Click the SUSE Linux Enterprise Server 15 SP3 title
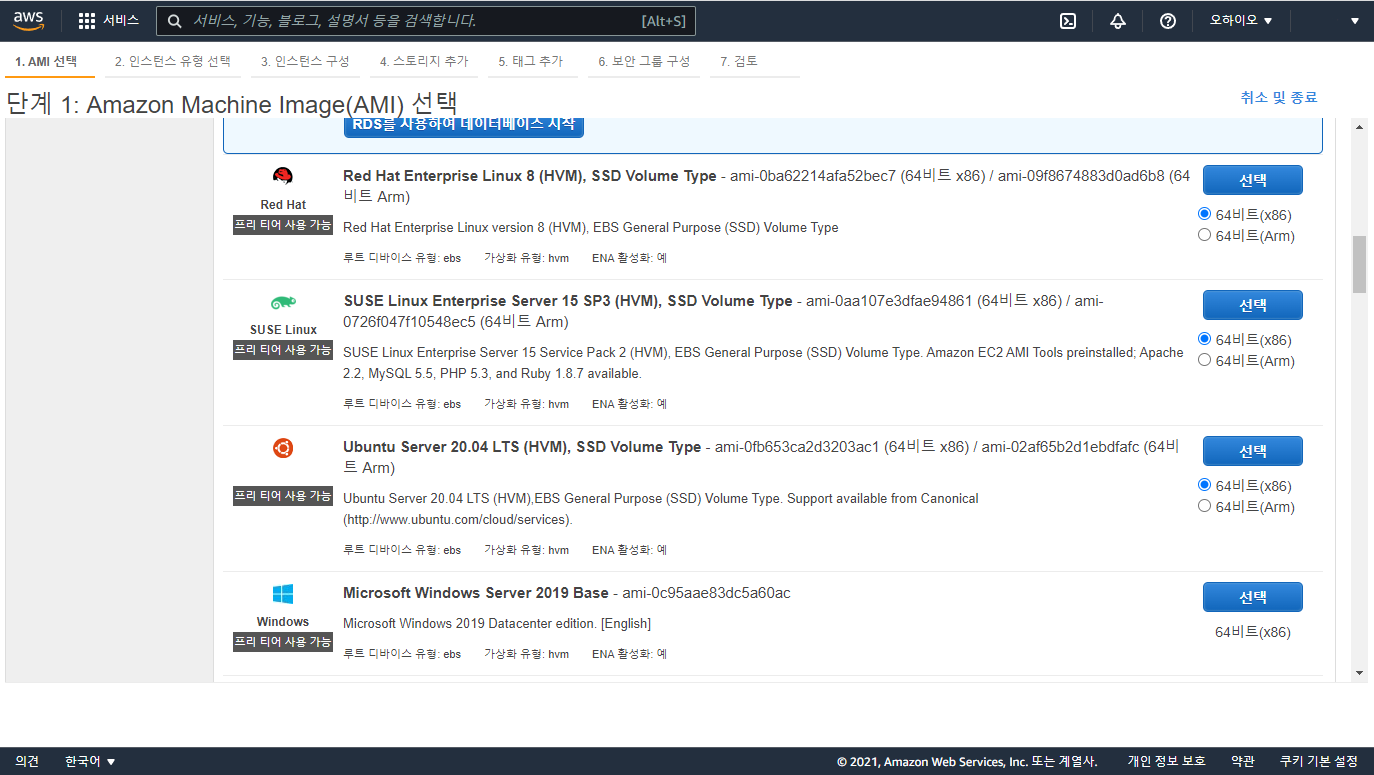 click(567, 301)
